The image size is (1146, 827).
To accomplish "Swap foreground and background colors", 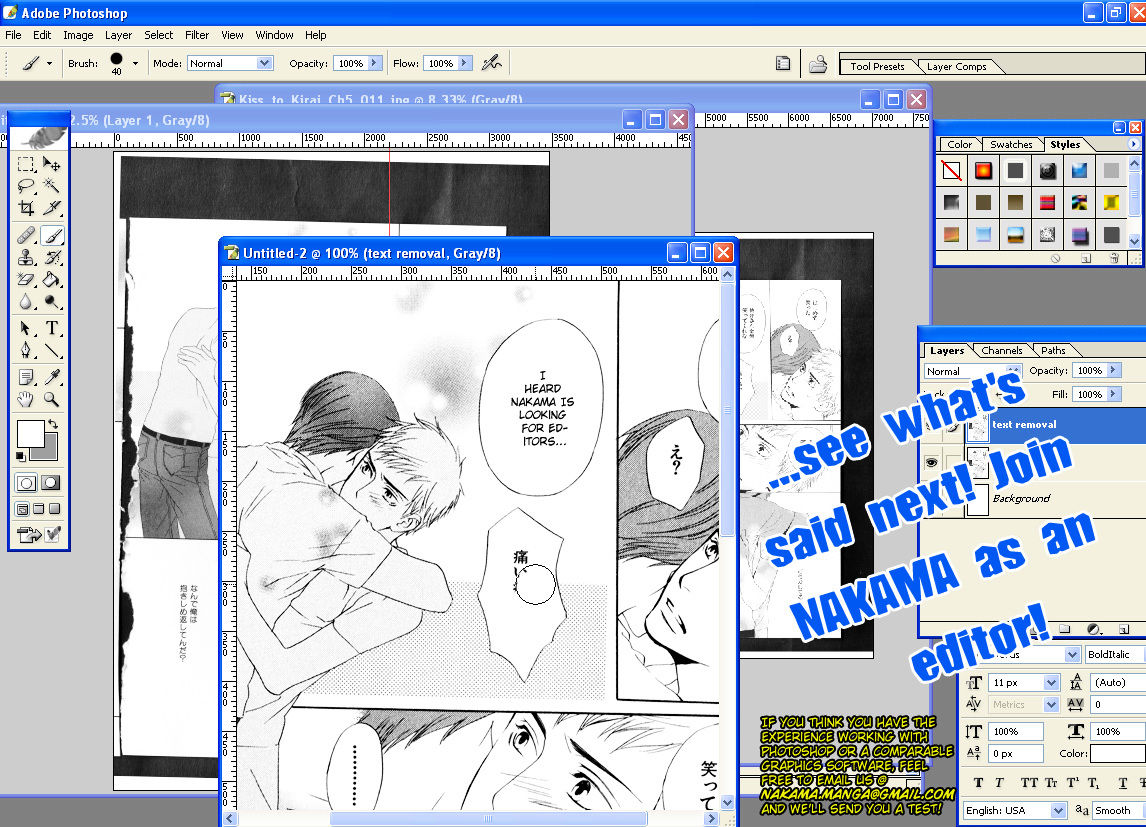I will point(53,424).
